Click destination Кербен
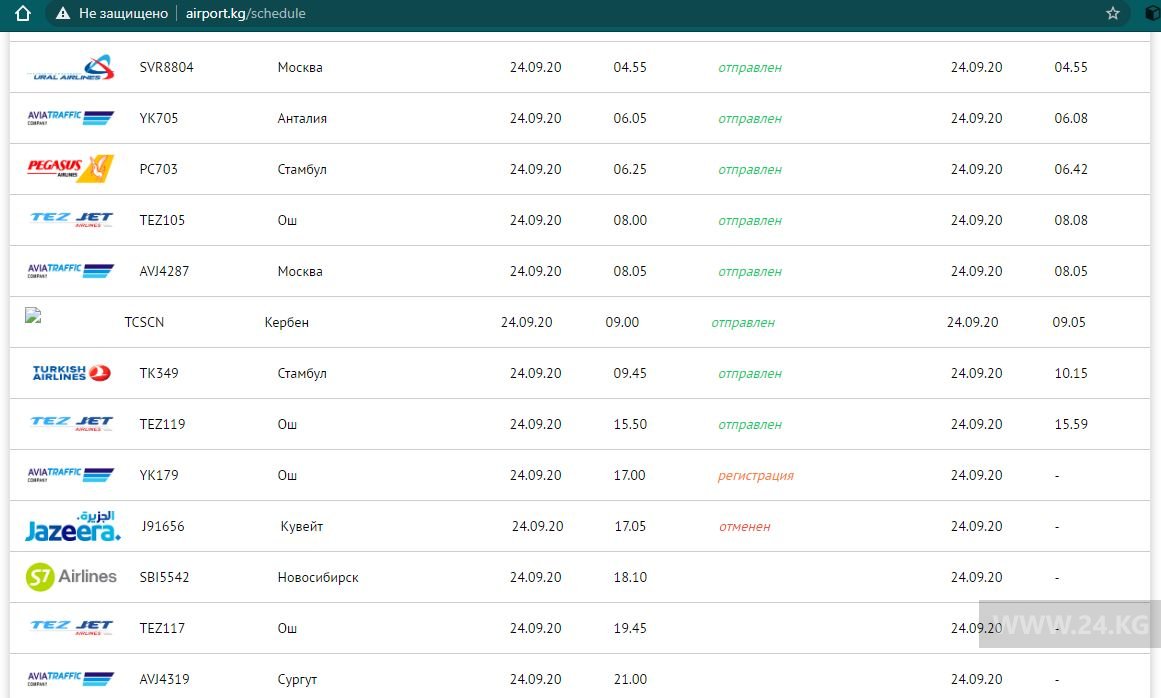Viewport: 1161px width, 698px height. pyautogui.click(x=286, y=323)
